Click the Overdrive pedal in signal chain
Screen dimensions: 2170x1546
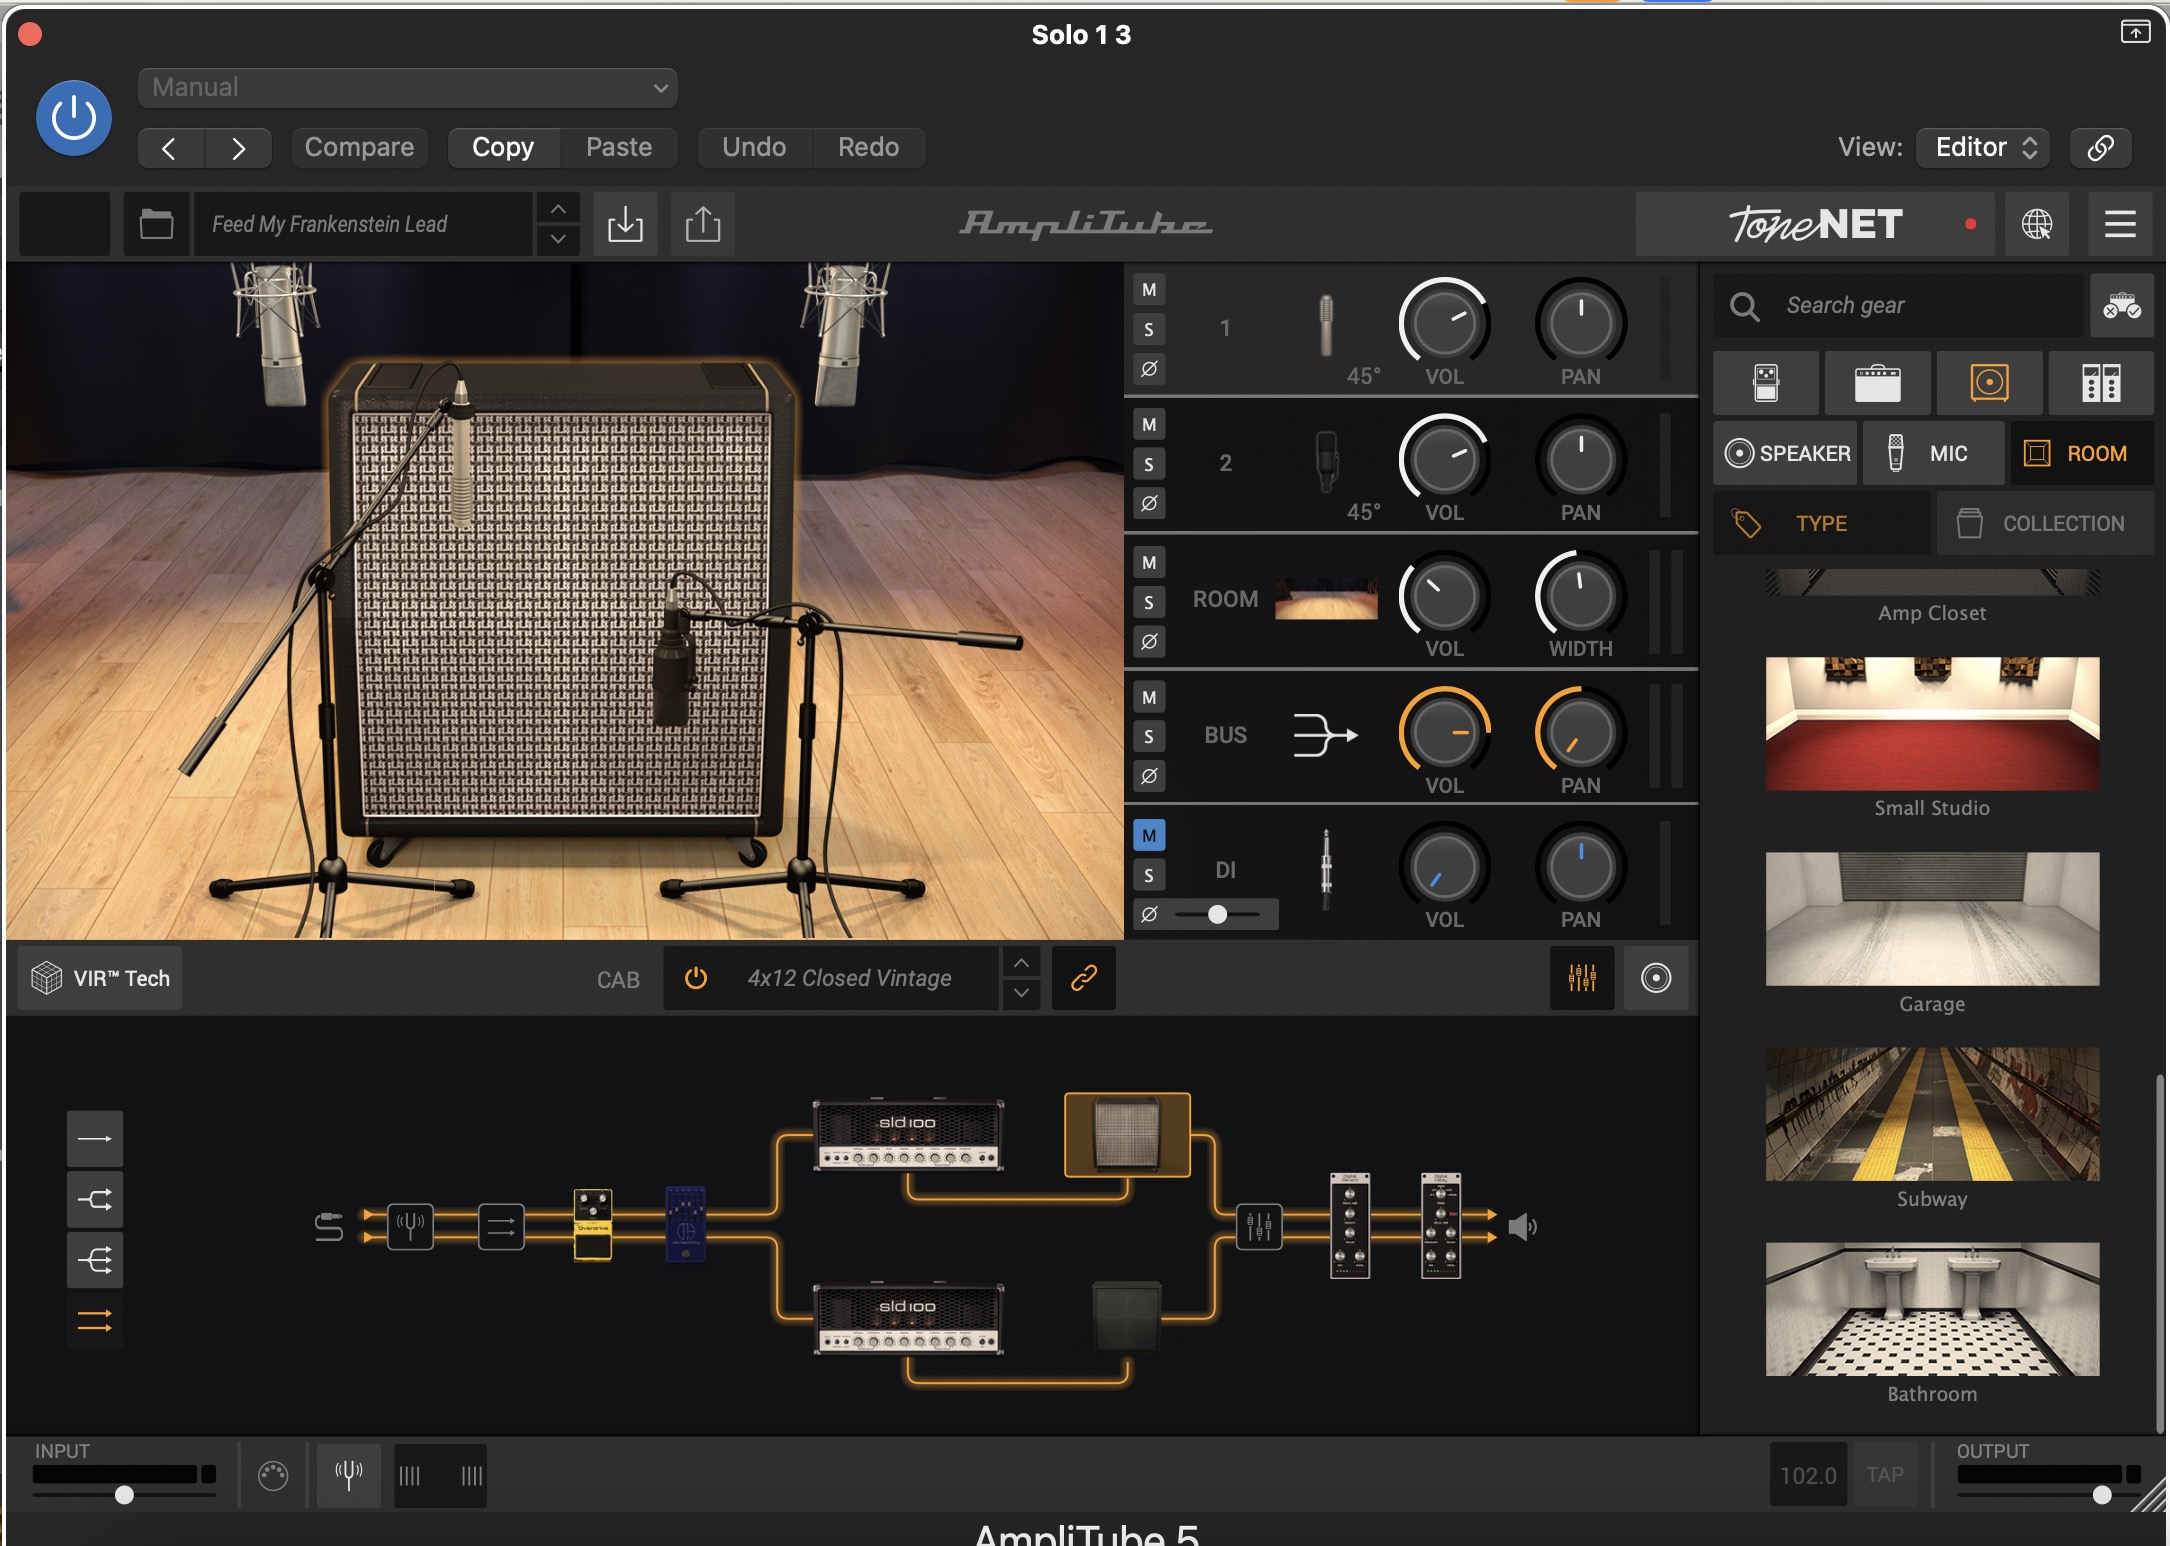click(592, 1224)
